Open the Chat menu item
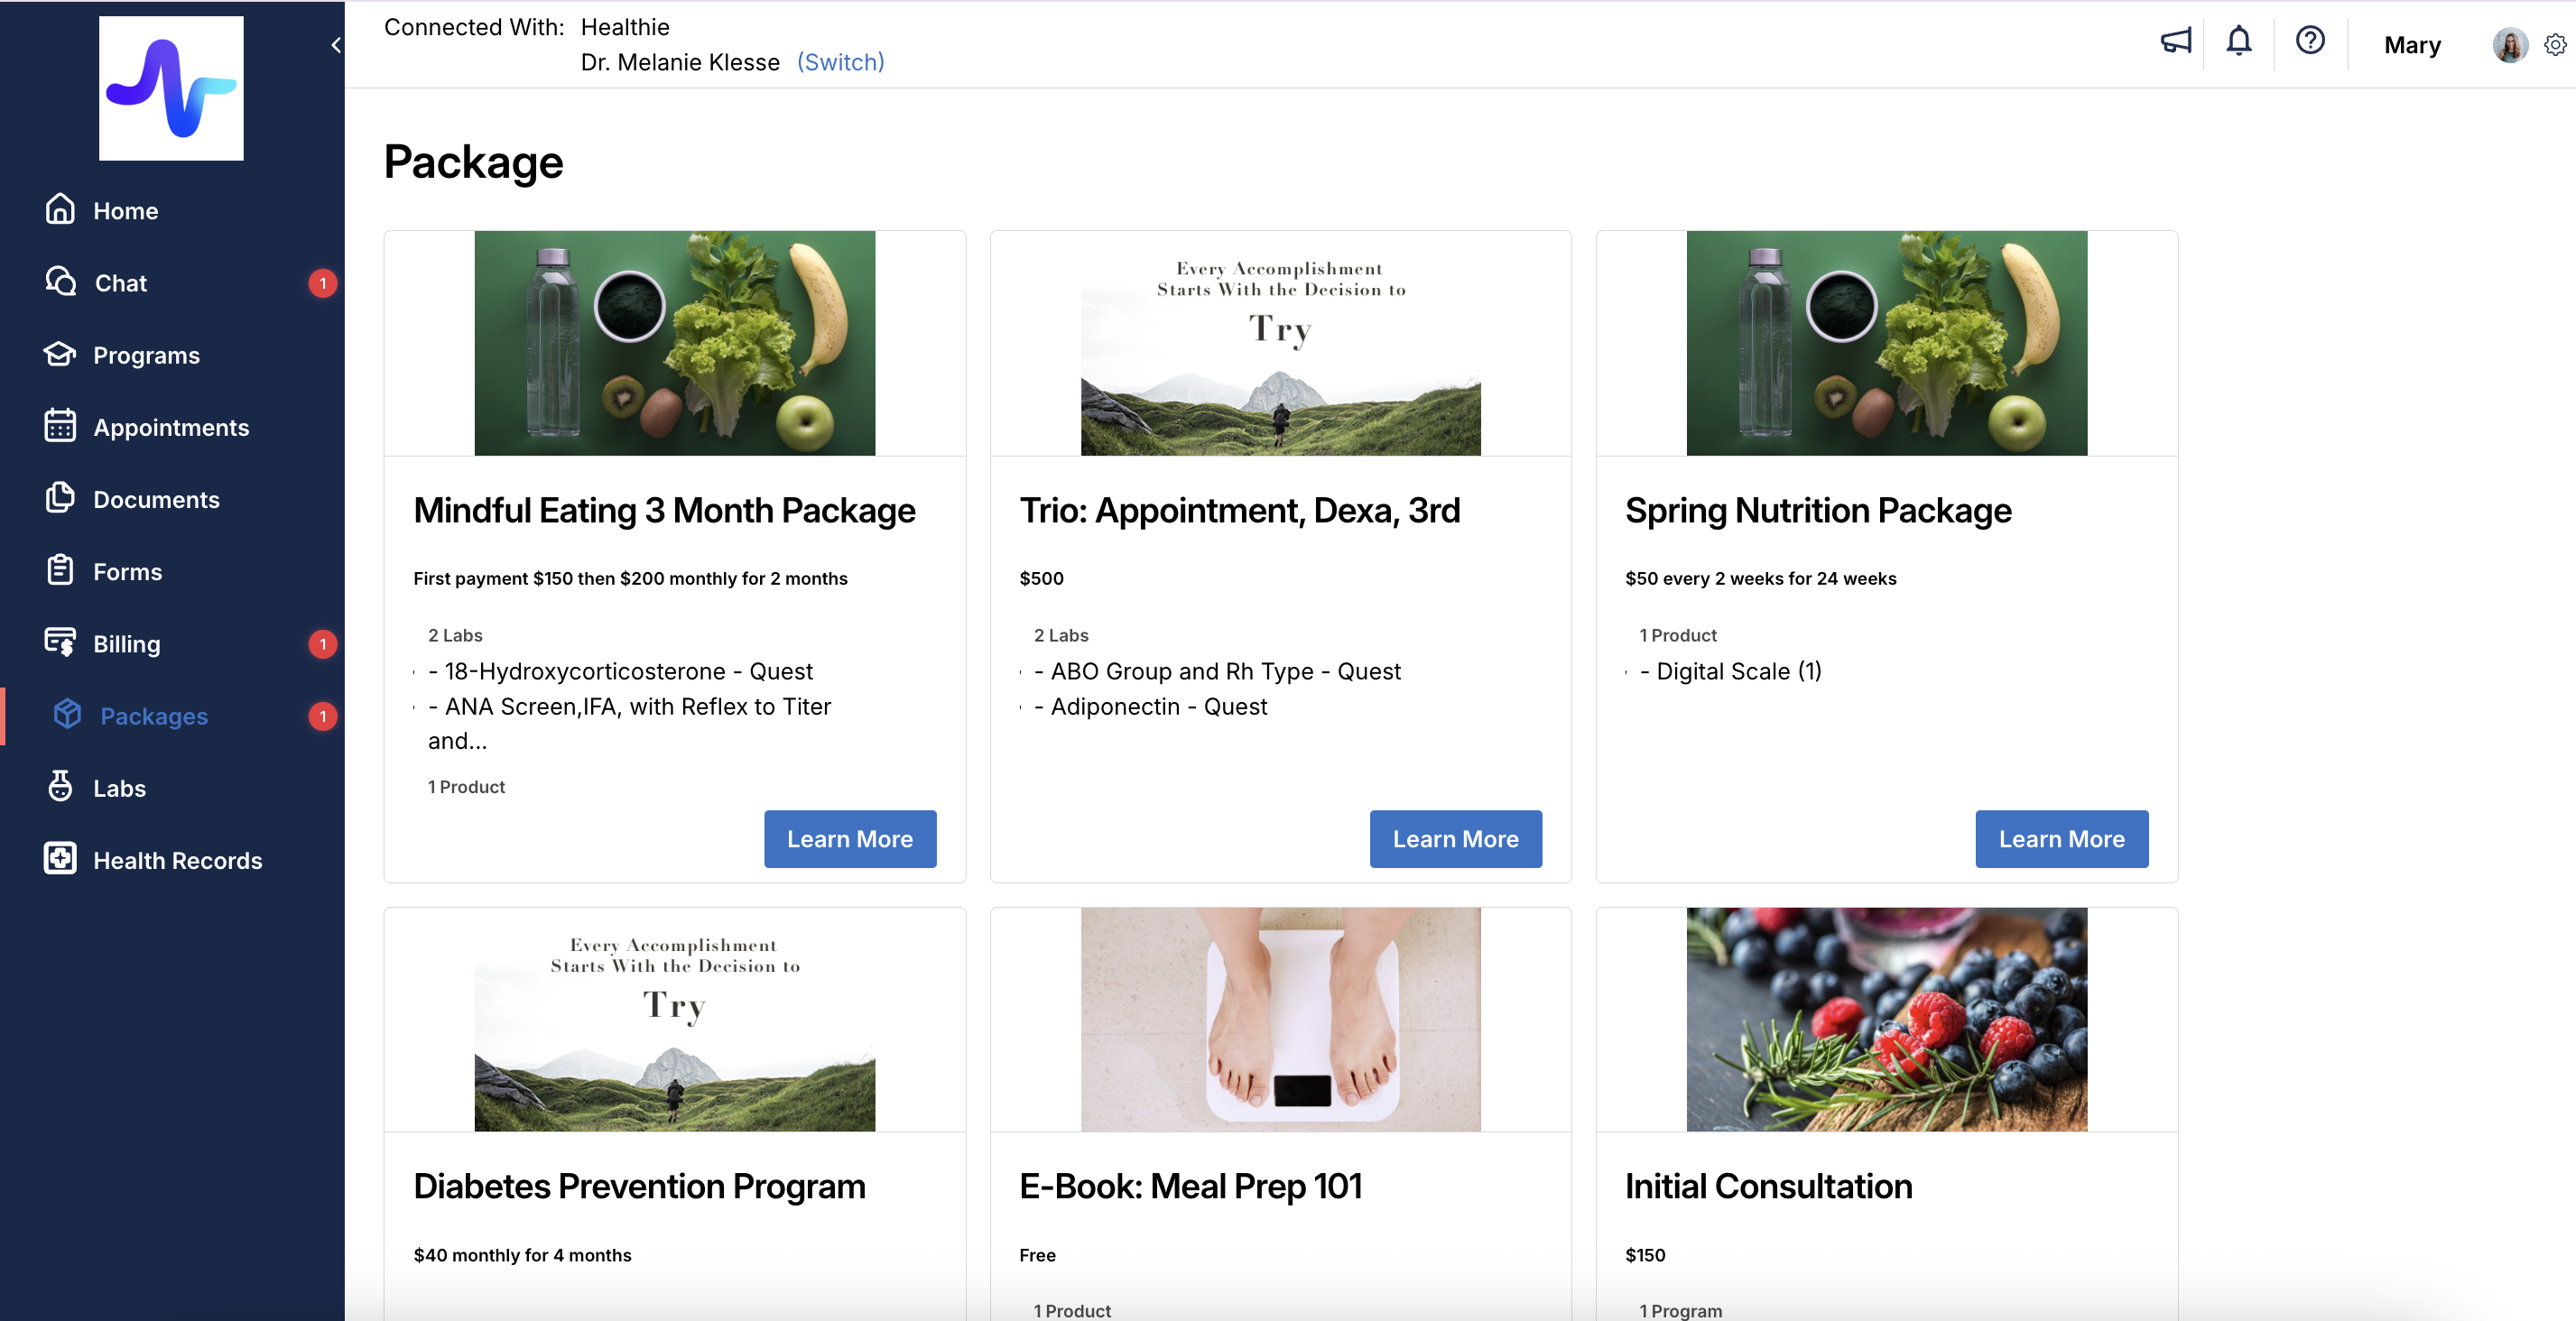This screenshot has width=2576, height=1321. pyautogui.click(x=120, y=283)
